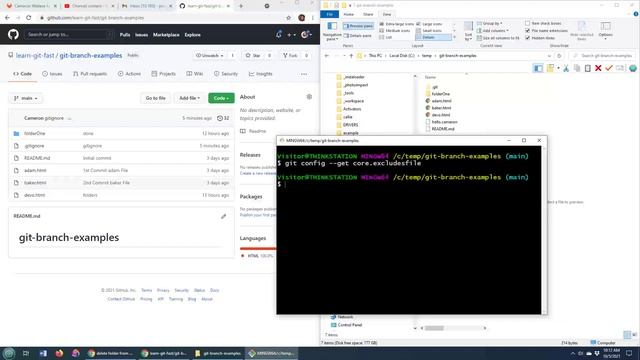This screenshot has width=640, height=360.
Task: Star the repository
Action: 253,55
